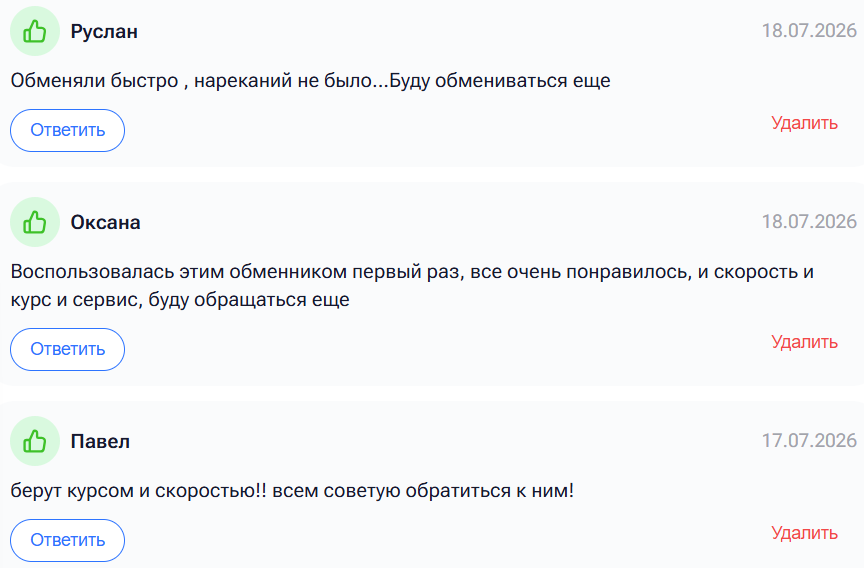Screen dimensions: 864x568
Task: Reply to Оксана's review with Ответить
Action: pos(67,349)
